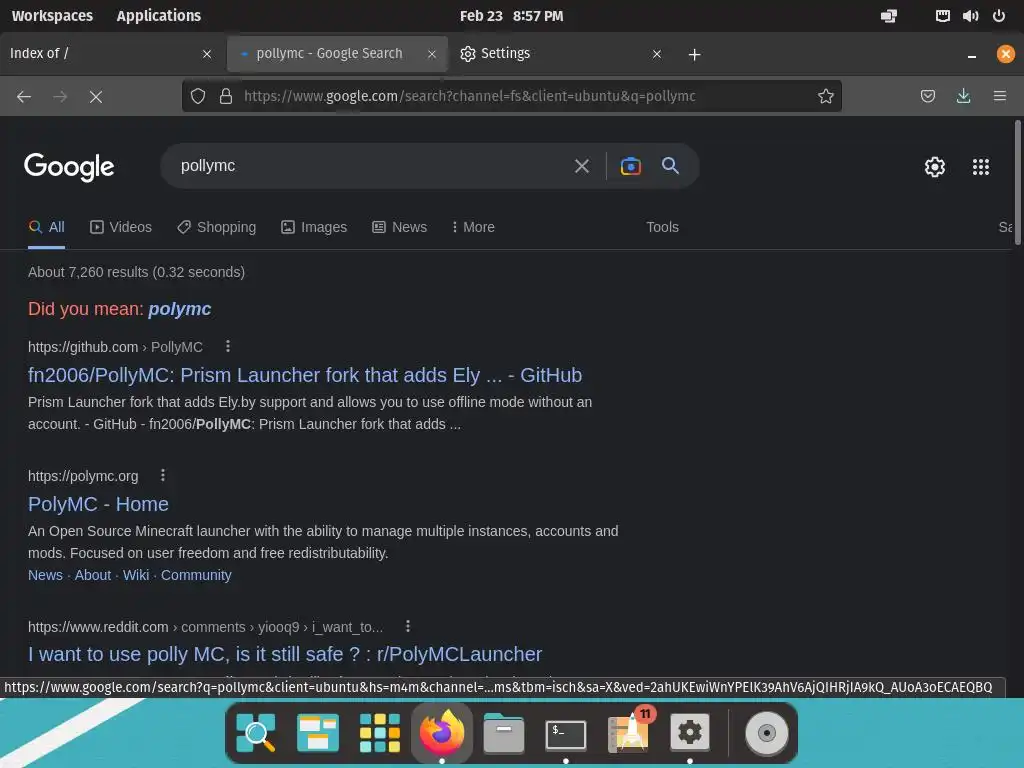
Task: Clear the Google search box
Action: click(x=581, y=166)
